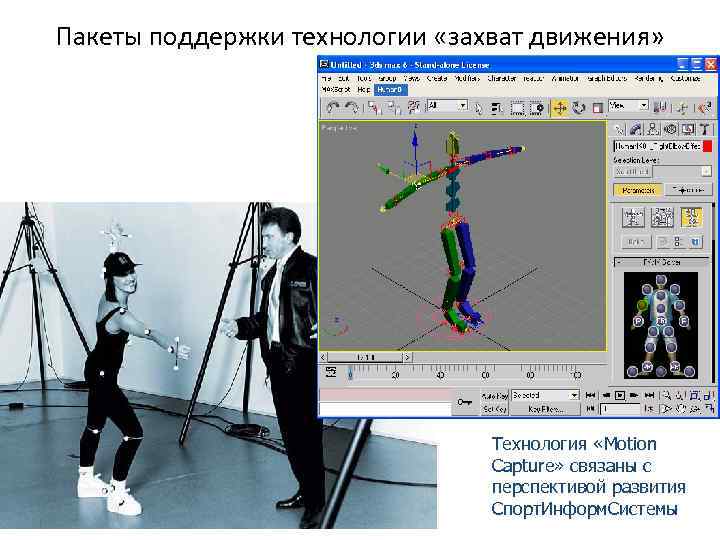Choose the Rectangular Selection Region tool

518,108
